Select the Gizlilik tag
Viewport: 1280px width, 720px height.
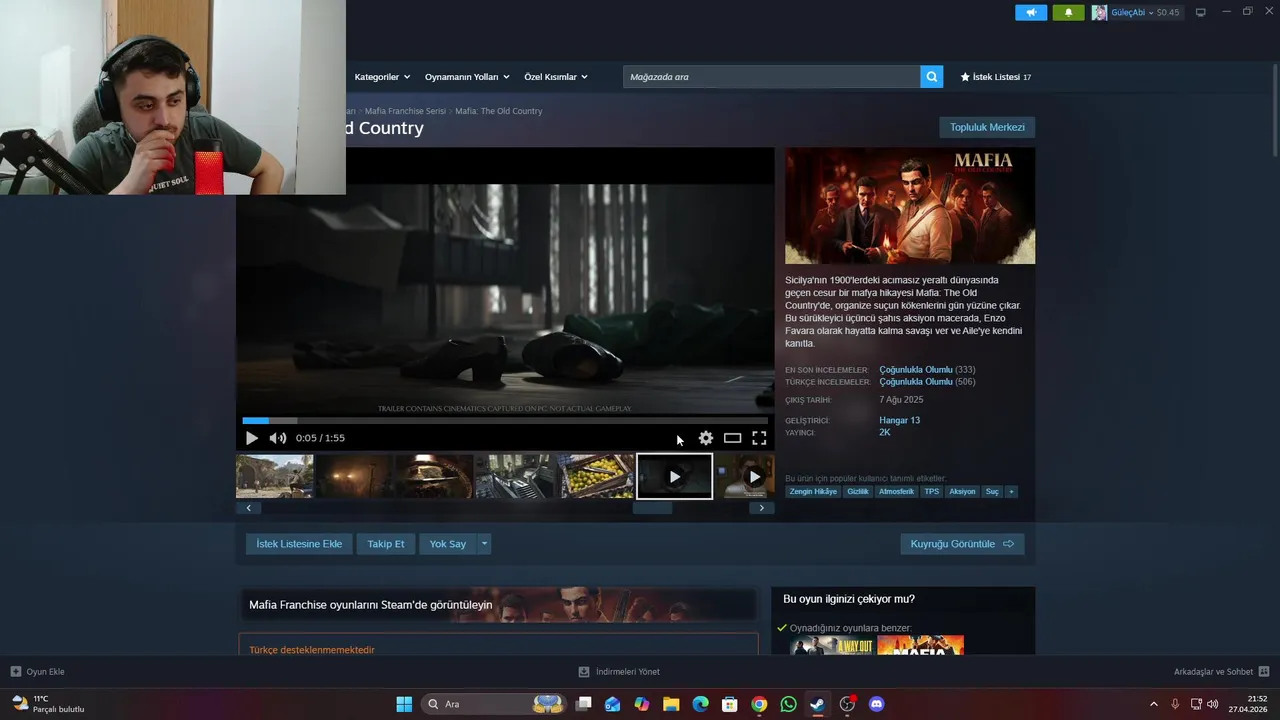[858, 492]
